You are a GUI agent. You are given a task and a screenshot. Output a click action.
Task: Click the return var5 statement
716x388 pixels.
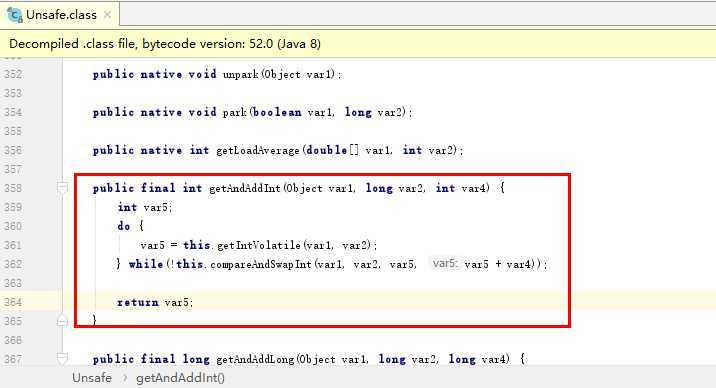155,302
